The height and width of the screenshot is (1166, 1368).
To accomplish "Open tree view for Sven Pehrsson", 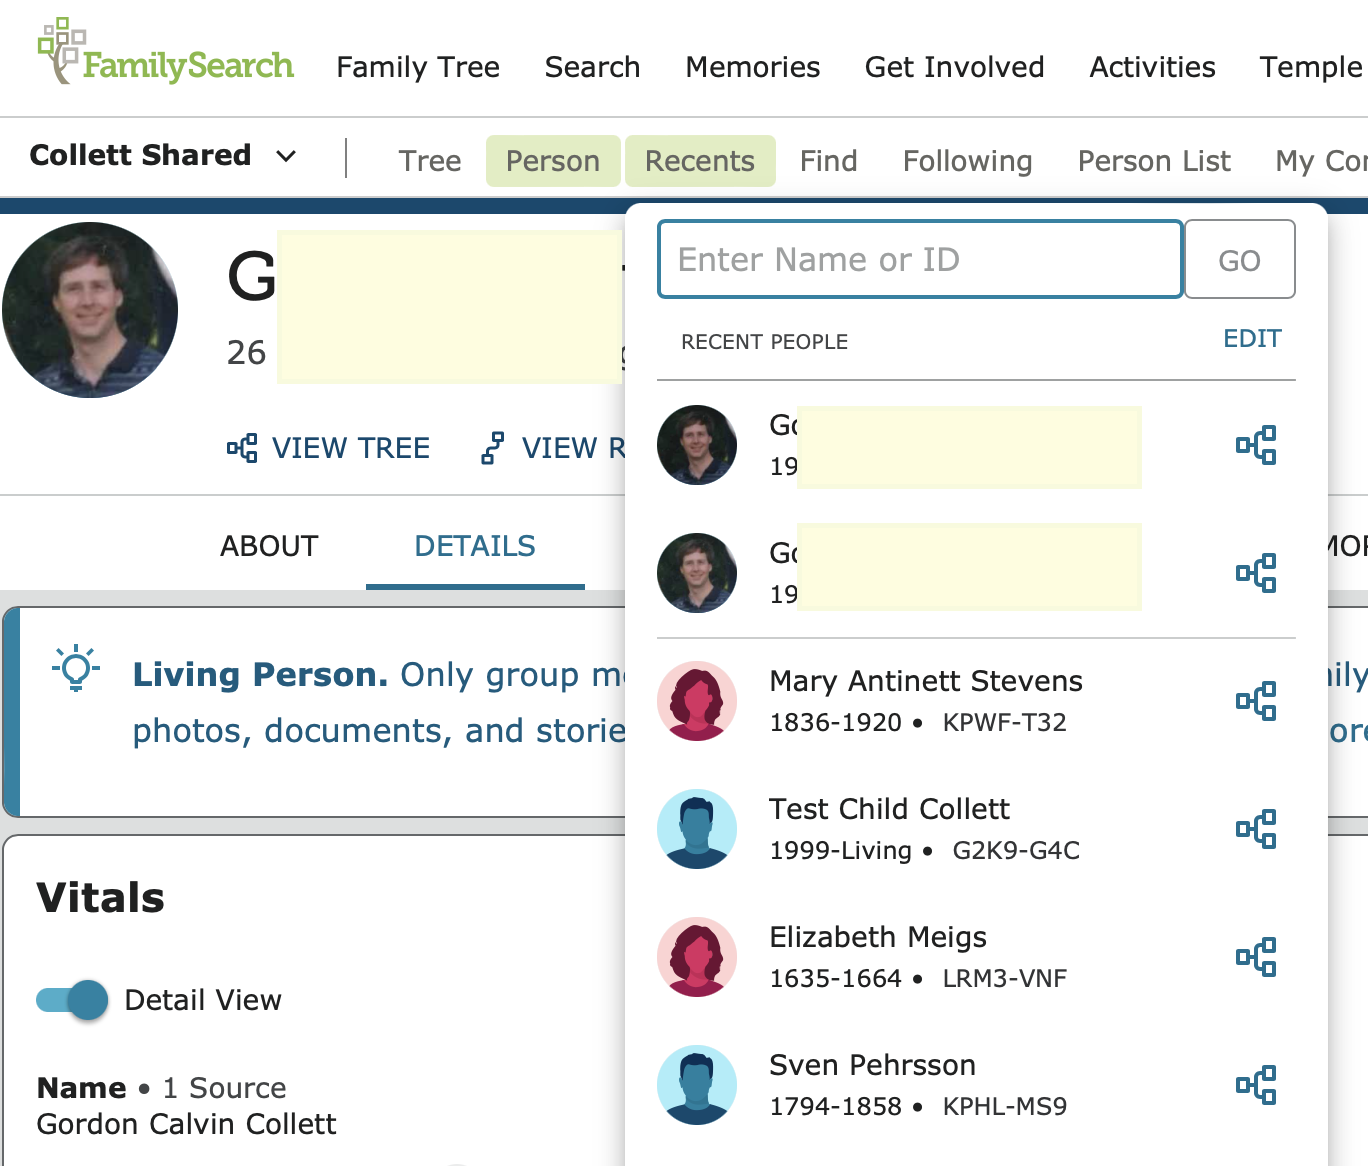I will 1256,1085.
